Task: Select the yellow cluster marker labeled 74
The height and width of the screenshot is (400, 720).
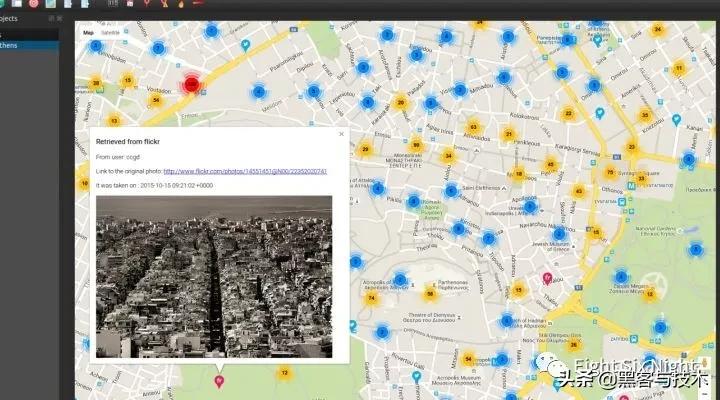Action: tap(372, 298)
